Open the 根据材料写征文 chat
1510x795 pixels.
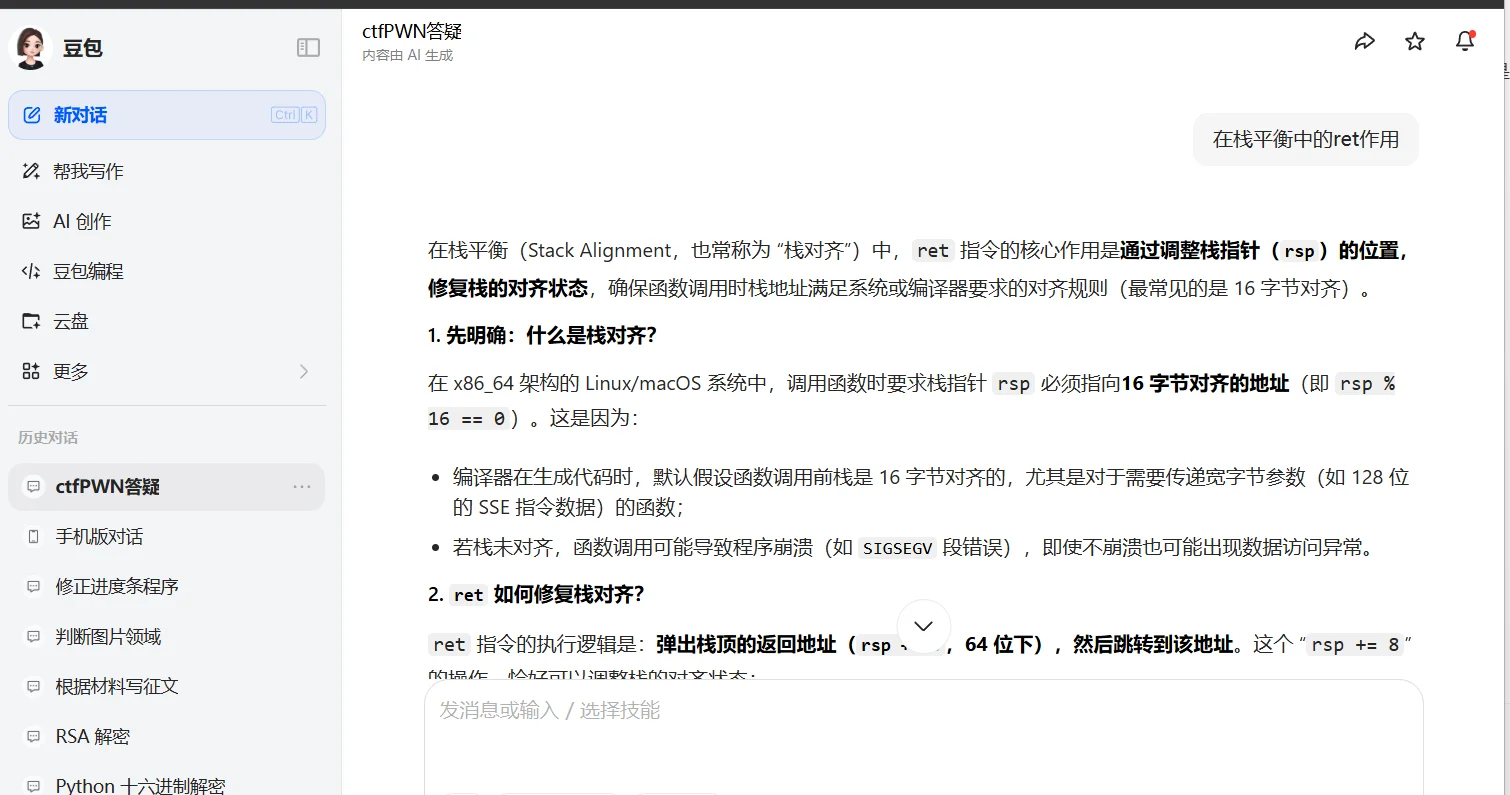117,687
